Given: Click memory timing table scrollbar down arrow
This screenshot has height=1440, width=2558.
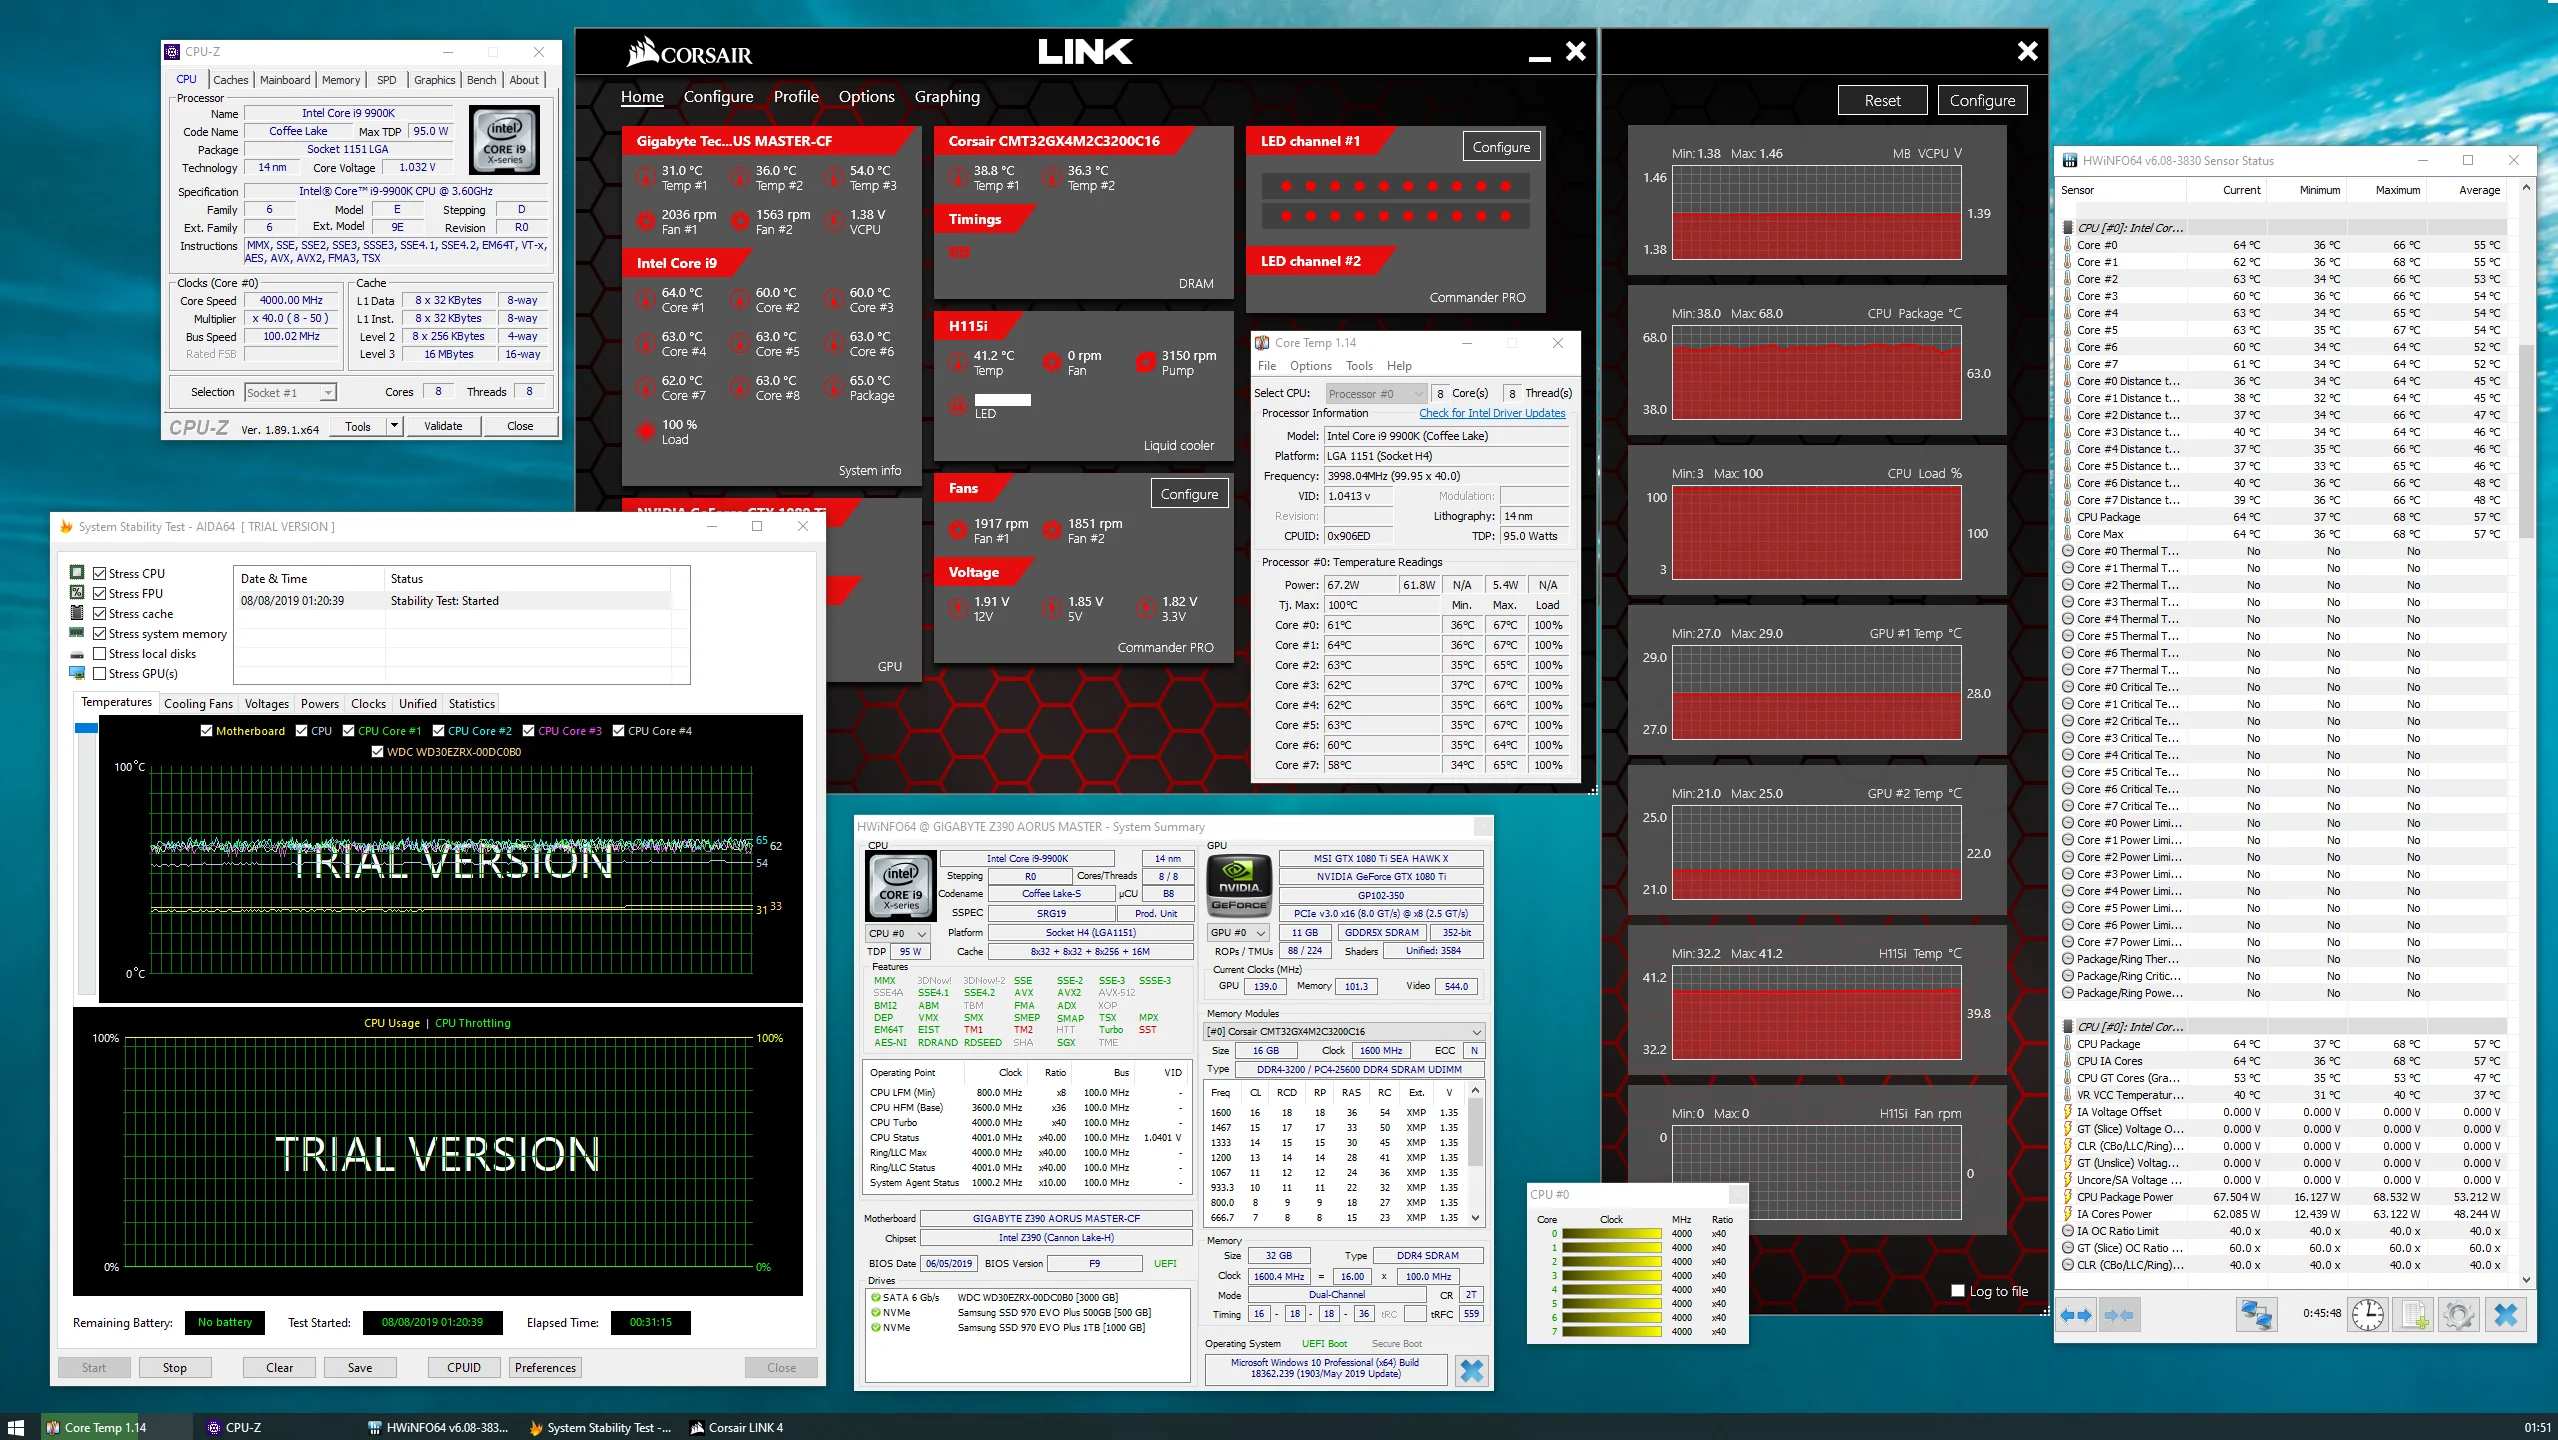Looking at the screenshot, I should tap(1476, 1217).
